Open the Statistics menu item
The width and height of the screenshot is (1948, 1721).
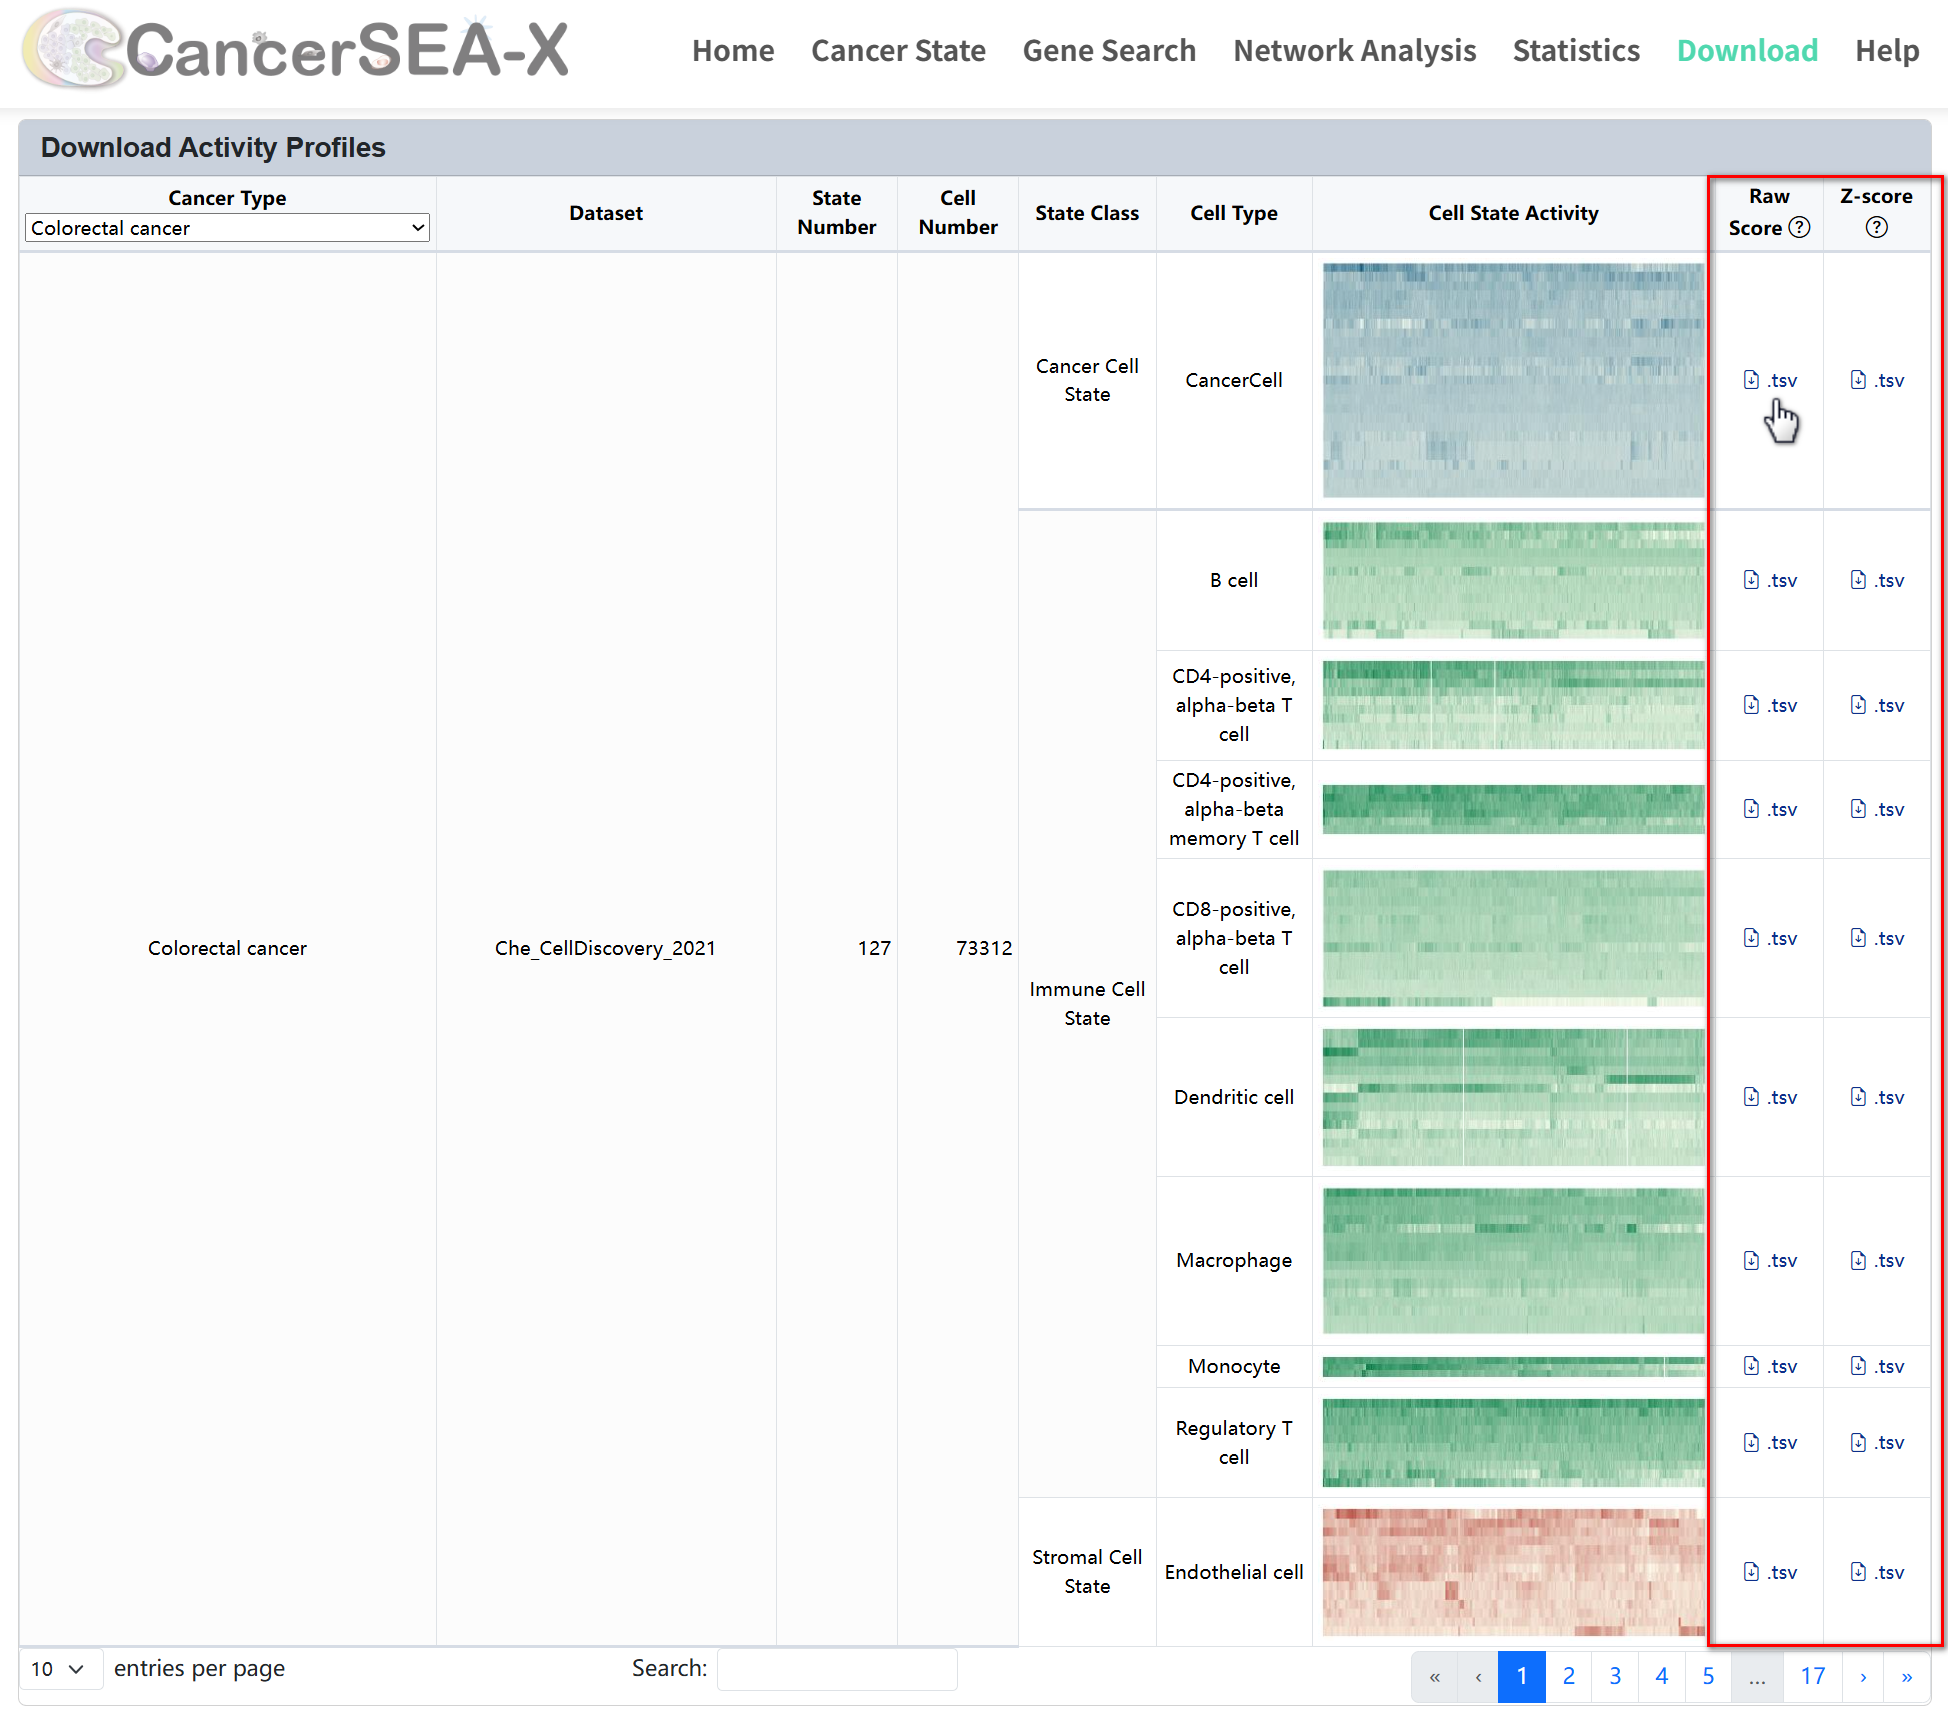1576,51
